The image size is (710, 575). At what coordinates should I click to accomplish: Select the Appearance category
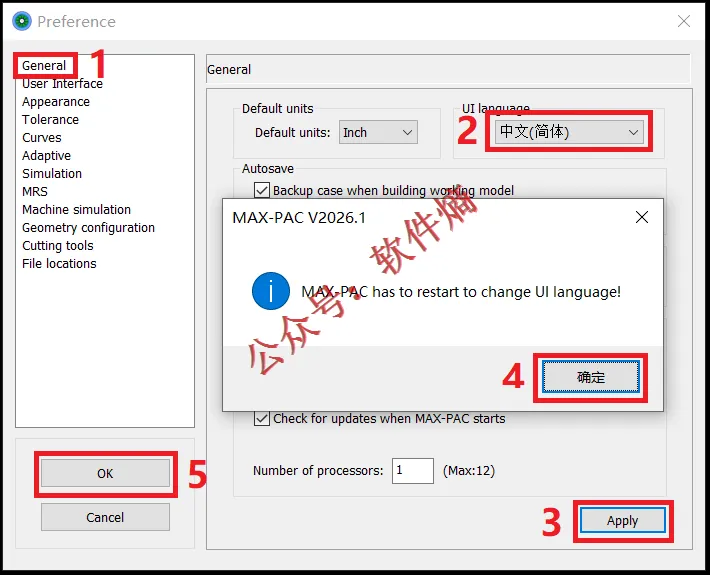(56, 102)
